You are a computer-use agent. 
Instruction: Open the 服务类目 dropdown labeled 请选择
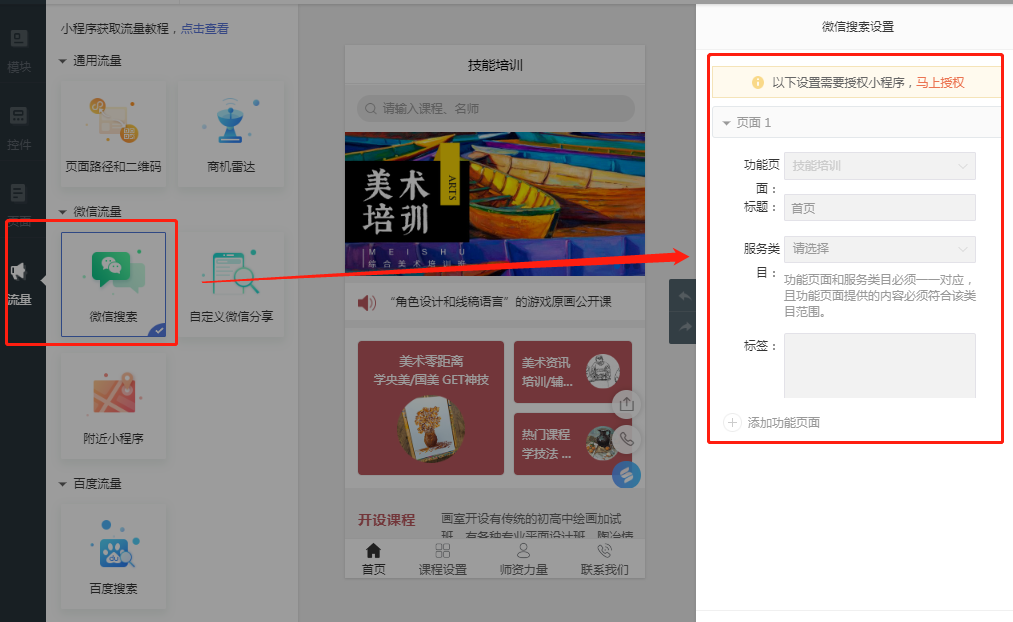coord(878,248)
